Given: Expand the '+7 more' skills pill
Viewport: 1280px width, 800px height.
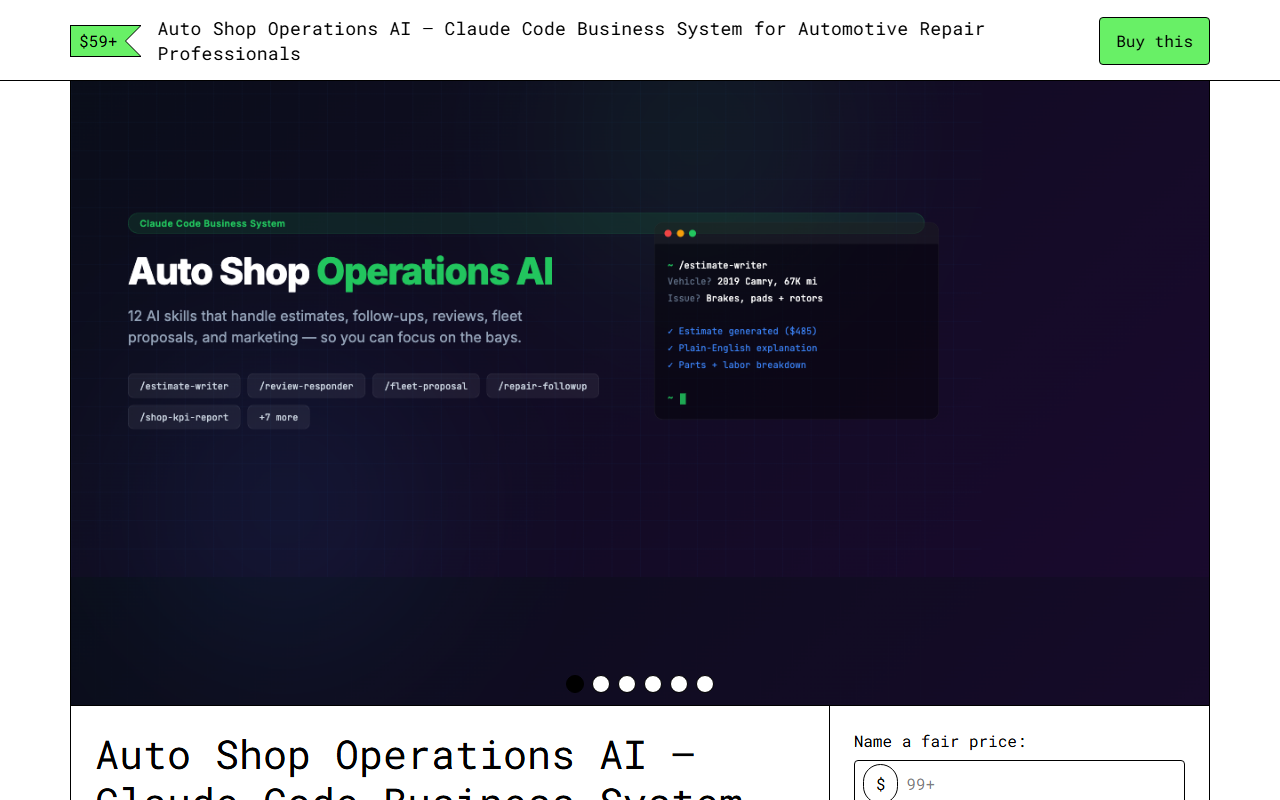Looking at the screenshot, I should tap(278, 416).
